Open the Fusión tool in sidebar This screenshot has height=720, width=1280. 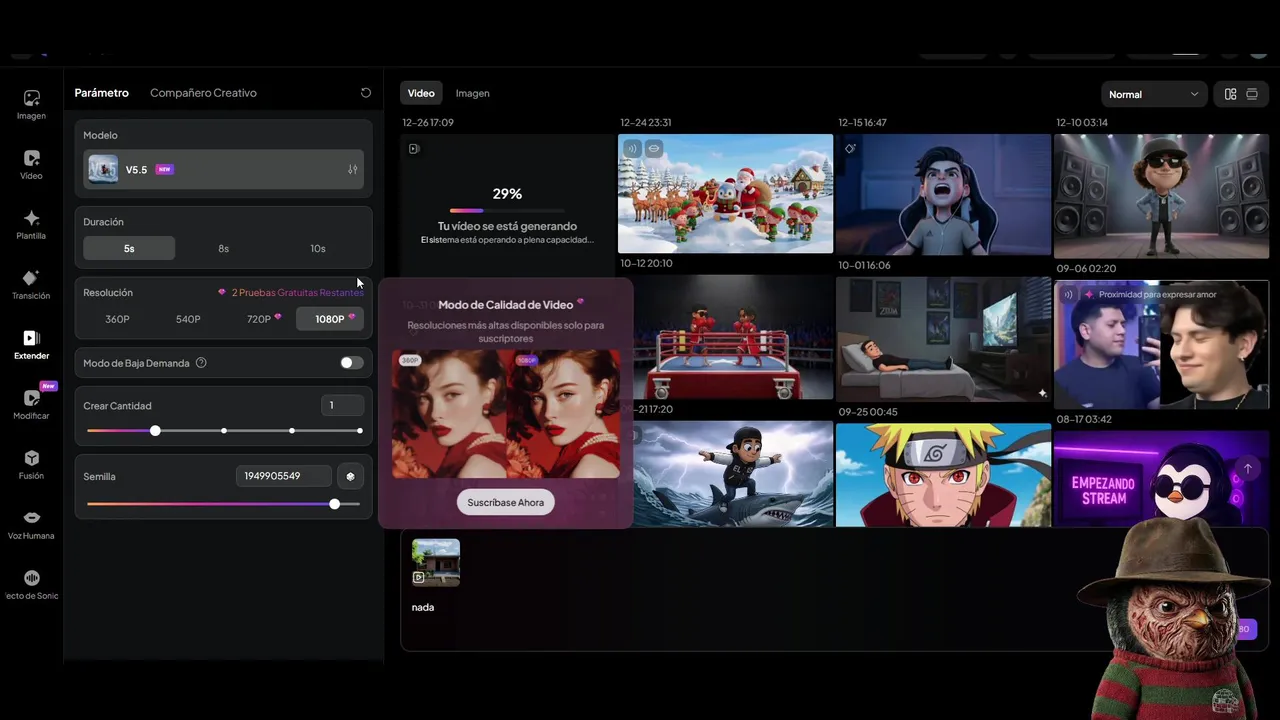coord(31,464)
